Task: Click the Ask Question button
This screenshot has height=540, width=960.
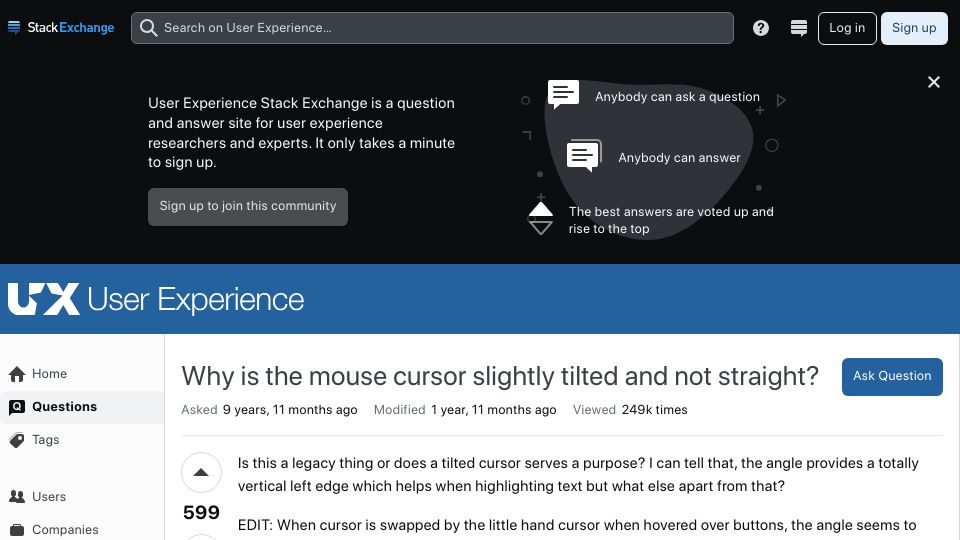Action: click(892, 377)
